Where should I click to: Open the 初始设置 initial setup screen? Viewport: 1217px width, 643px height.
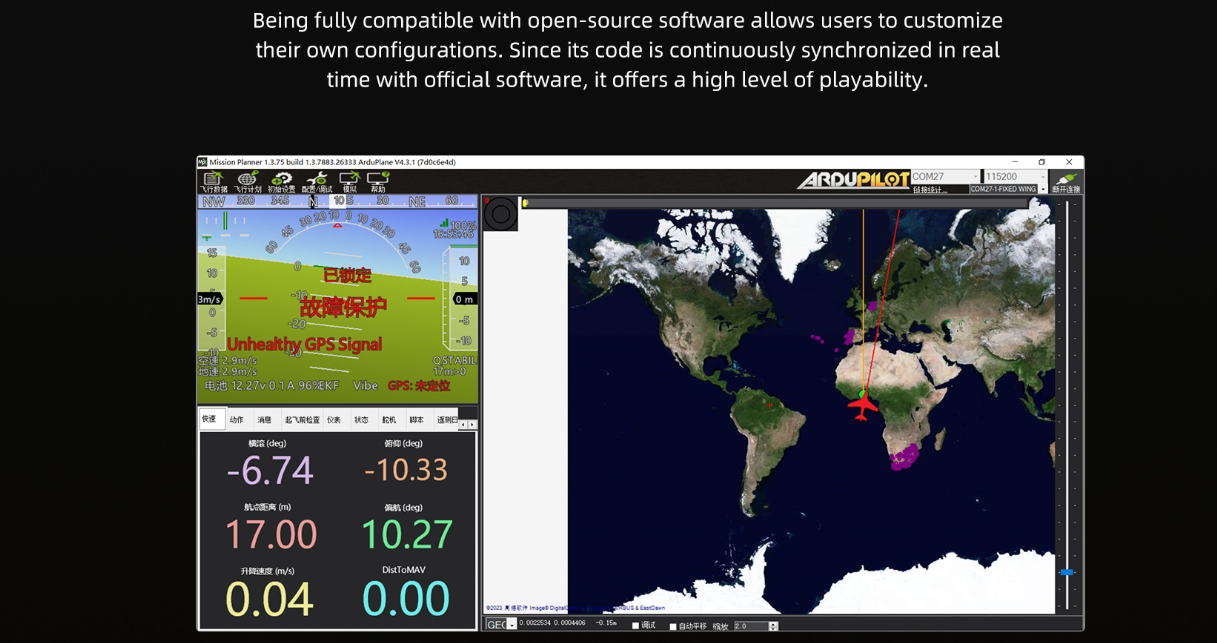(282, 181)
